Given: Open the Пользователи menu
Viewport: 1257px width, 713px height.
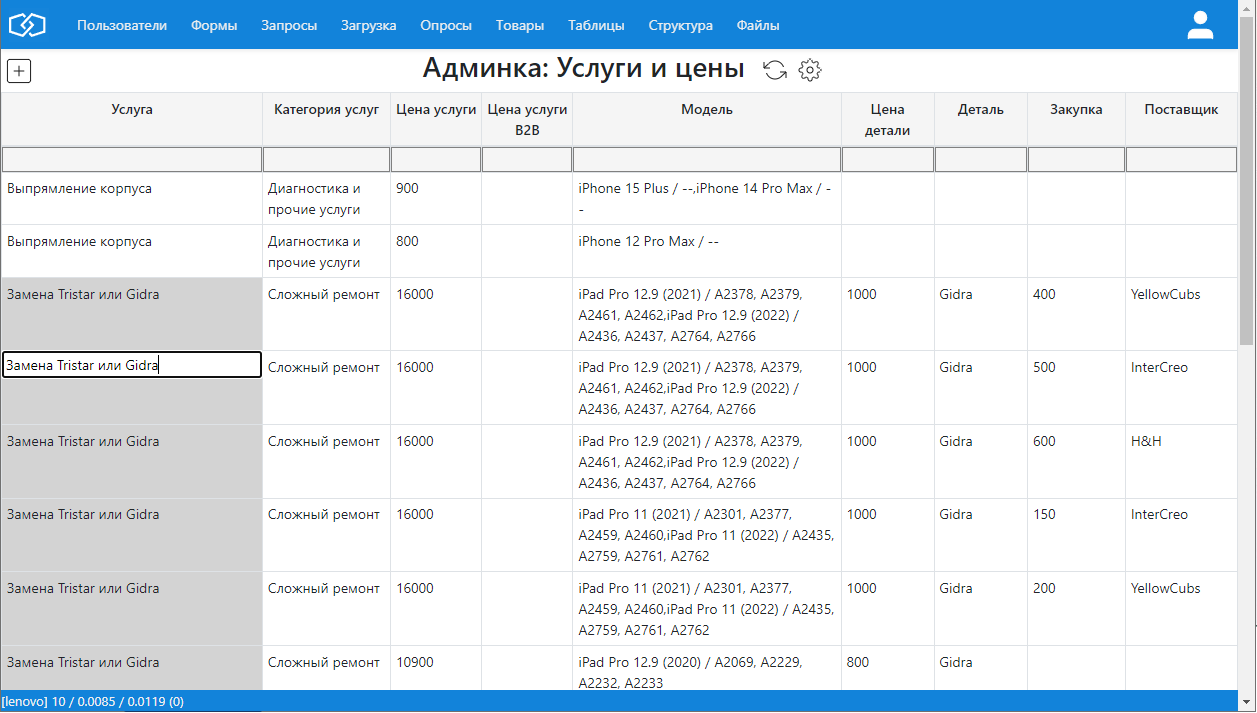Looking at the screenshot, I should 122,26.
